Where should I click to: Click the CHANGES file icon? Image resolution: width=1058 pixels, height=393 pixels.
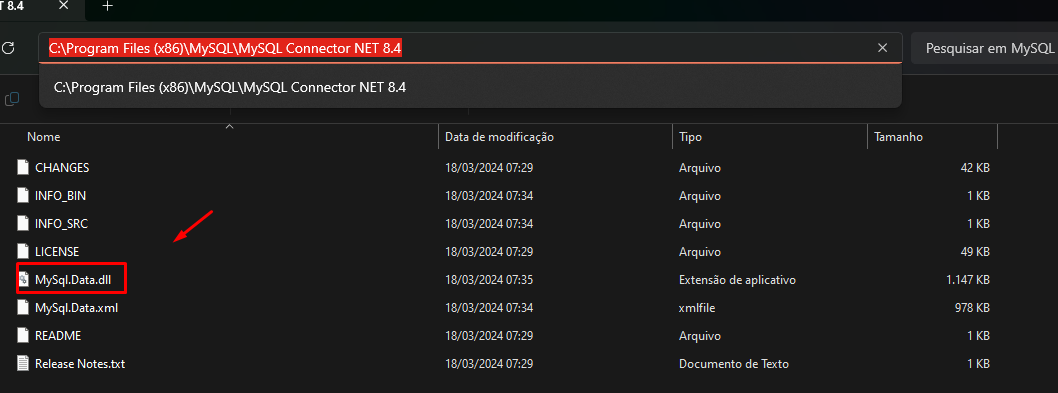click(x=24, y=167)
